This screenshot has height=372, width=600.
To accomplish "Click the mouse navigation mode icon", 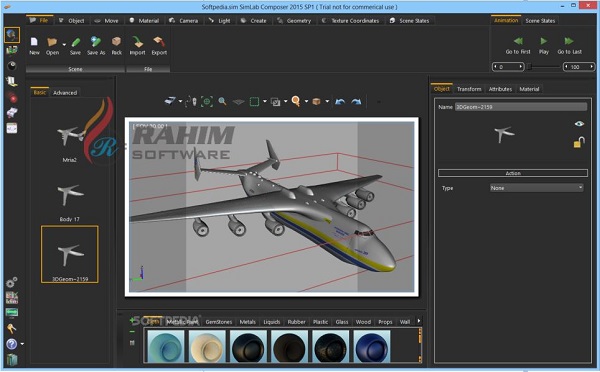I will pos(191,102).
